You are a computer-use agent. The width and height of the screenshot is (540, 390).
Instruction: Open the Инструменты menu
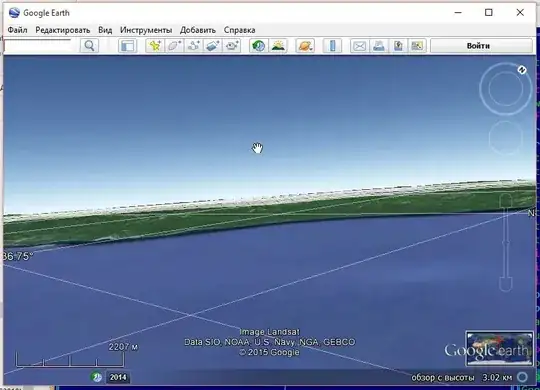pyautogui.click(x=146, y=30)
